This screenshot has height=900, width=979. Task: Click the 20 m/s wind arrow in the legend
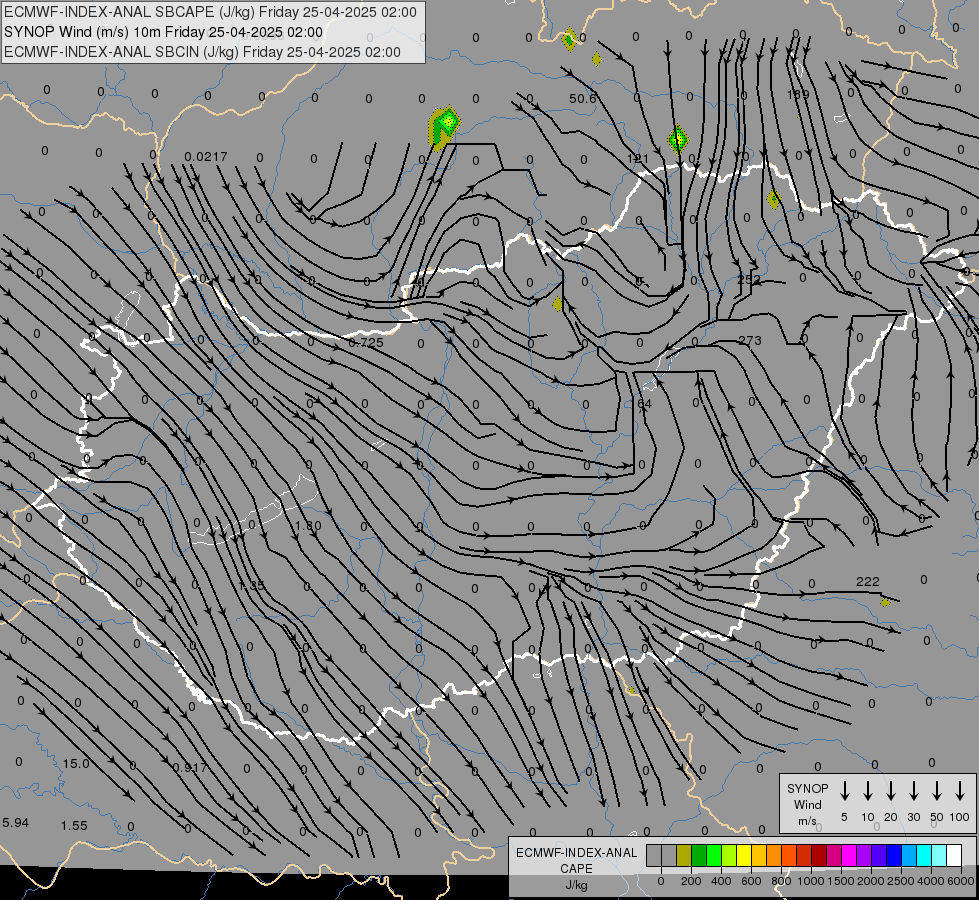coord(890,791)
